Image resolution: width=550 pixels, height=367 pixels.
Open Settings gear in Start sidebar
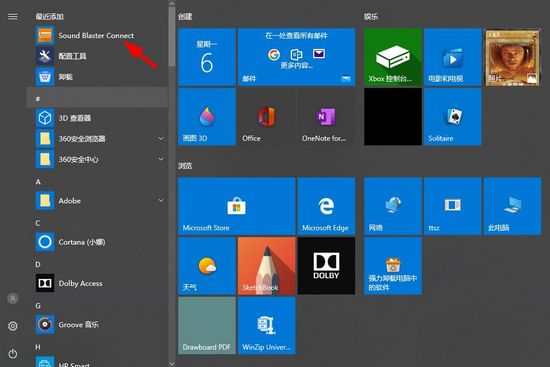[x=13, y=326]
